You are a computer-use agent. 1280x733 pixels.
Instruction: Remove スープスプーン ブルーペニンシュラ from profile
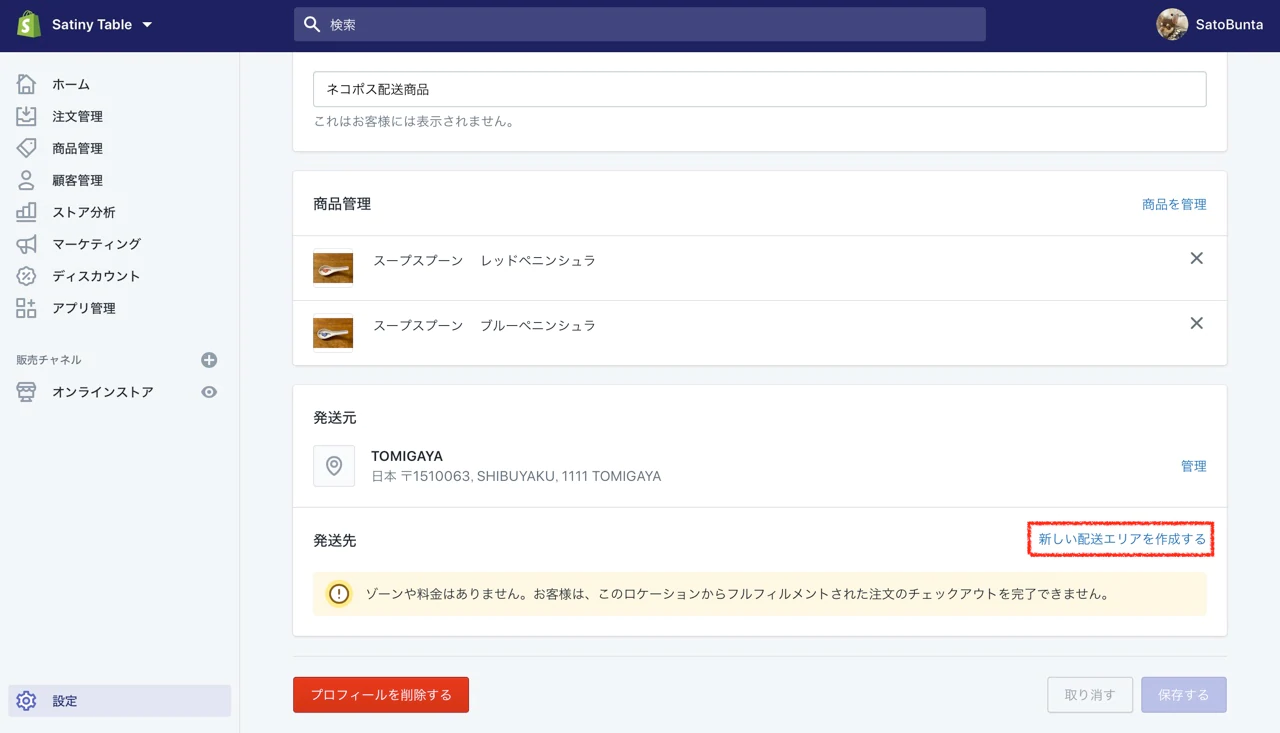coord(1196,324)
